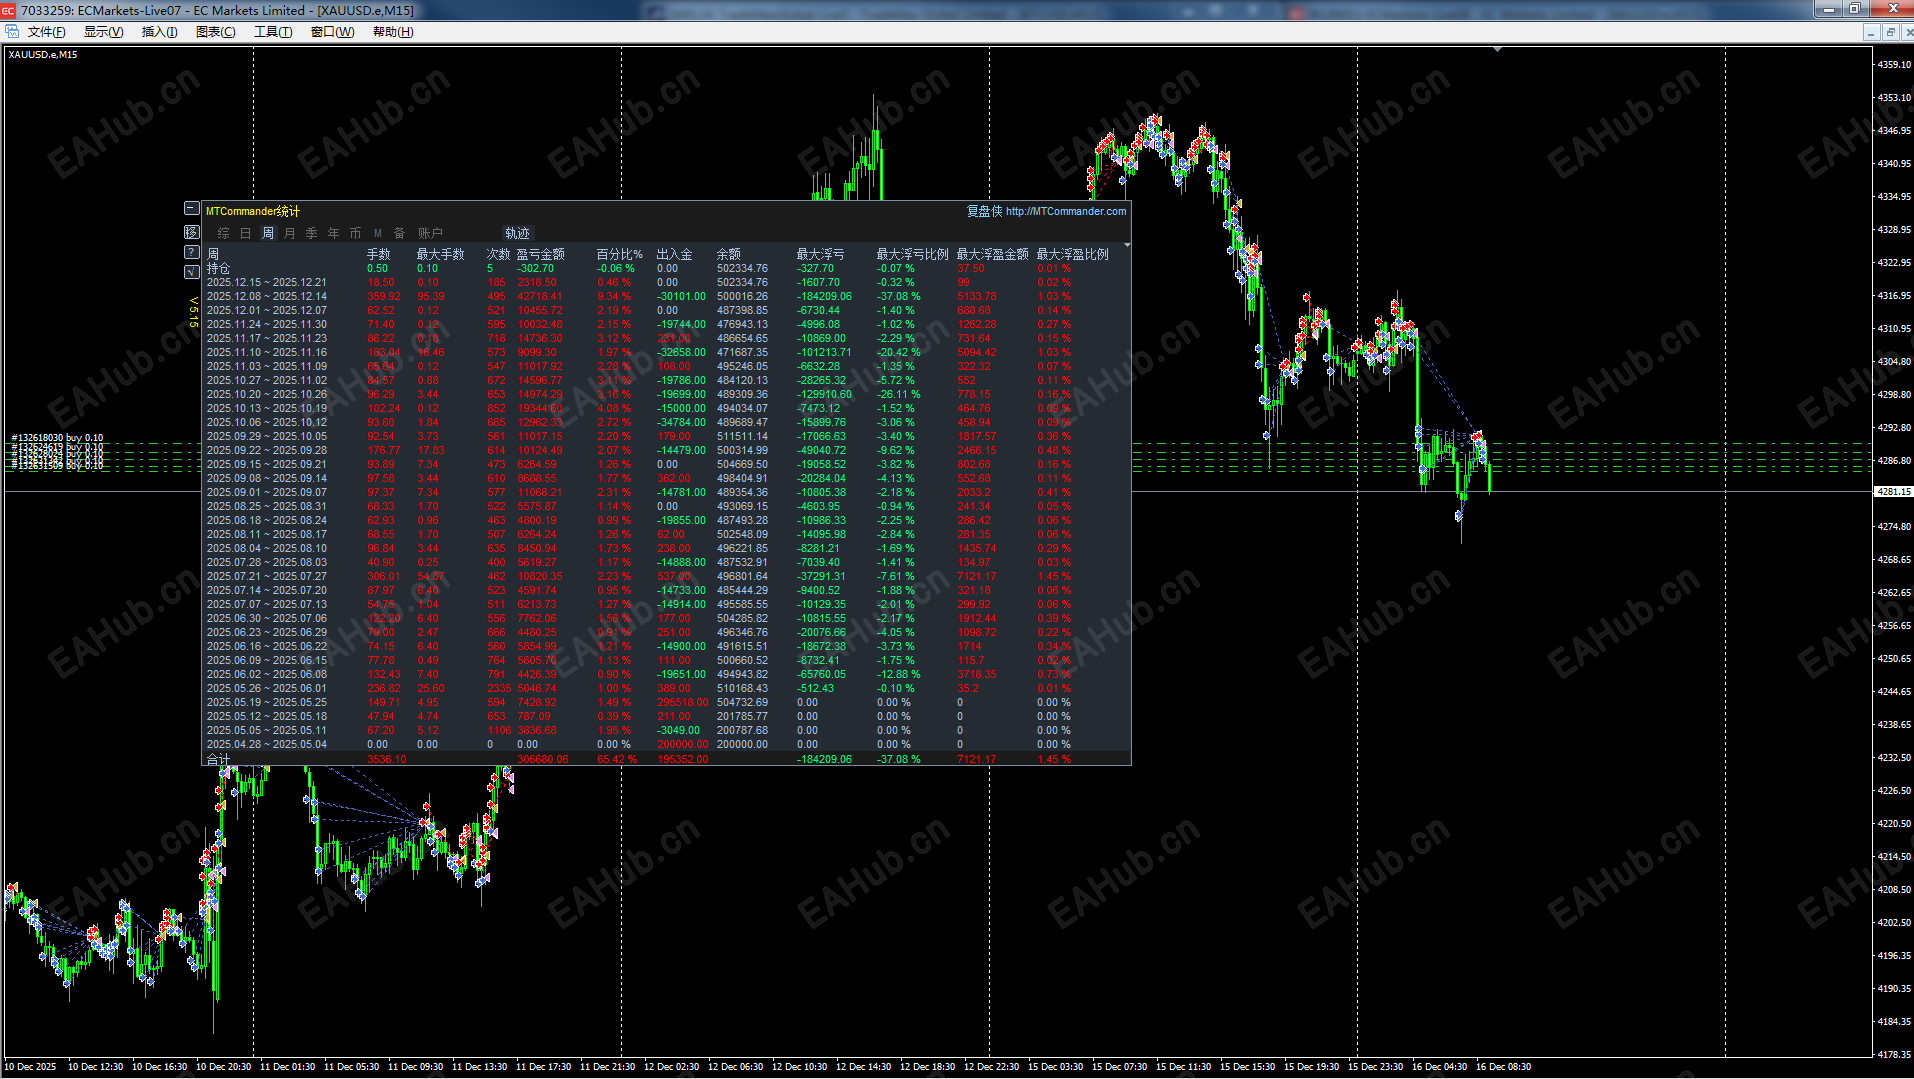The width and height of the screenshot is (1914, 1079).
Task: Click the 余额 column header
Action: coord(729,254)
